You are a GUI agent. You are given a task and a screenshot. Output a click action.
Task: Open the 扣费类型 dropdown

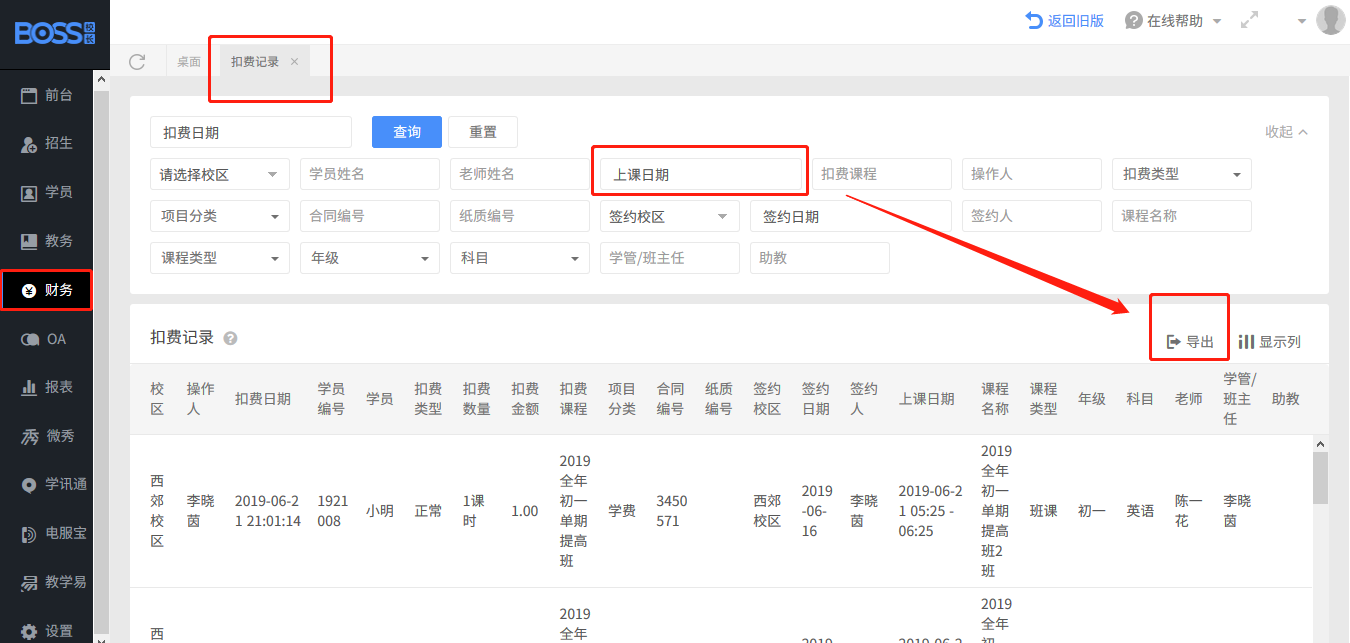point(1182,174)
